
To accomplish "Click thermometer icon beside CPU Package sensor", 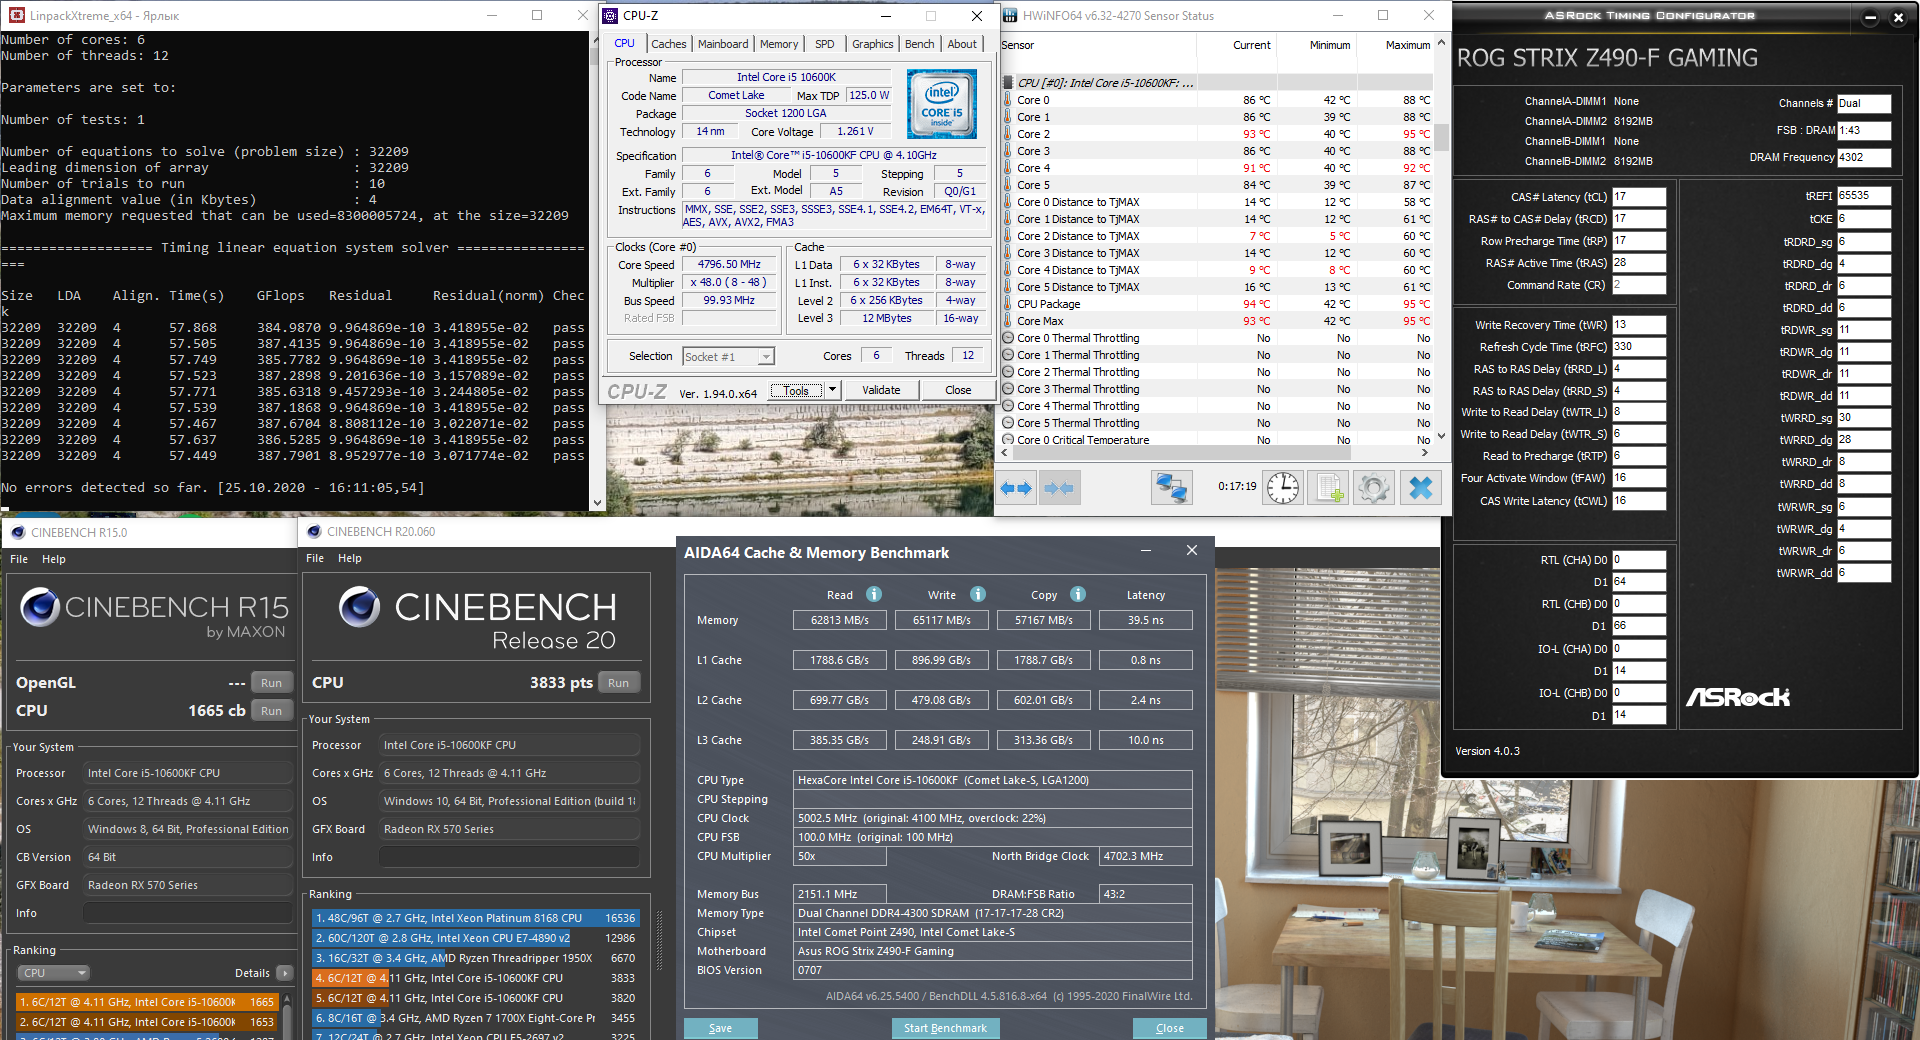I will click(1008, 304).
